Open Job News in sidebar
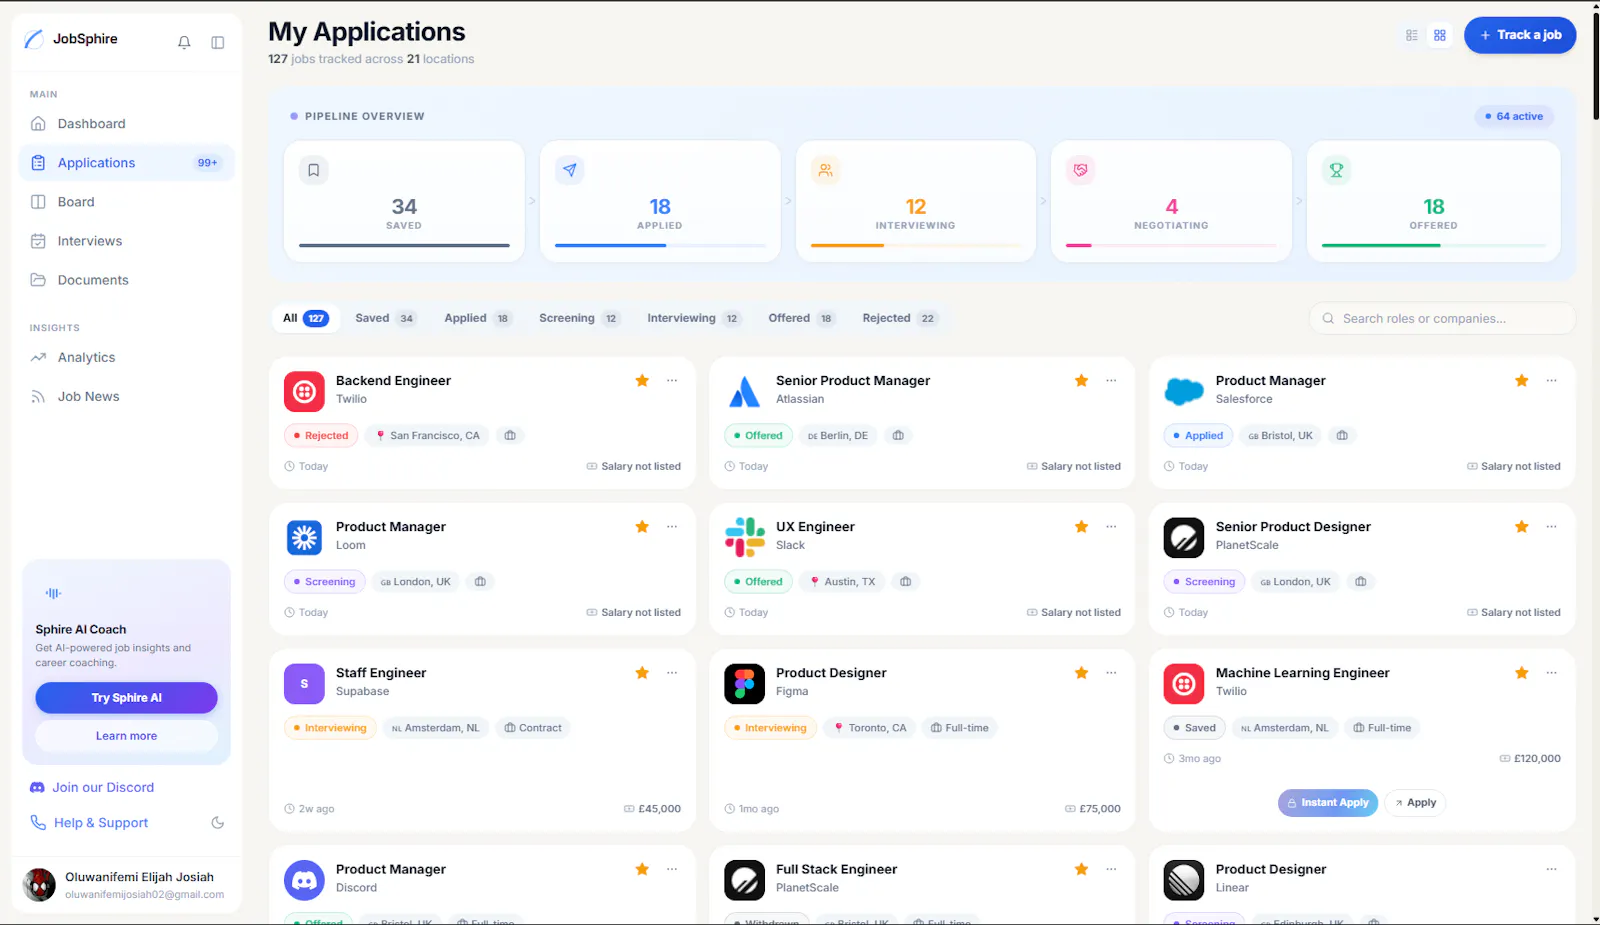This screenshot has height=925, width=1600. tap(127, 397)
